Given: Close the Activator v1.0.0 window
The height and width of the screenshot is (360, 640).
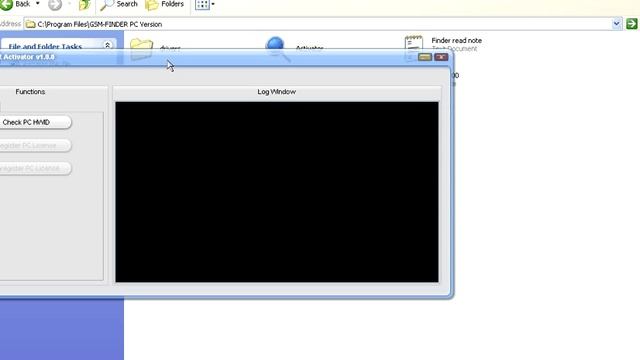Looking at the screenshot, I should pos(441,57).
